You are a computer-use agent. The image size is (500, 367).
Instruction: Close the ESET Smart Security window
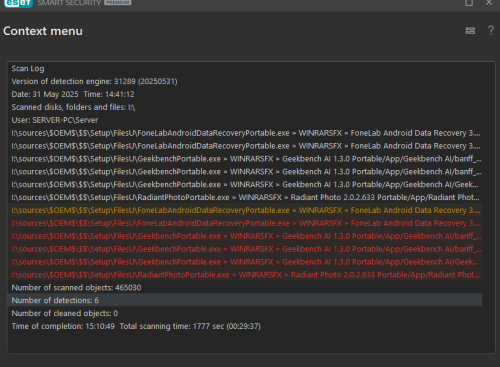point(489,3)
